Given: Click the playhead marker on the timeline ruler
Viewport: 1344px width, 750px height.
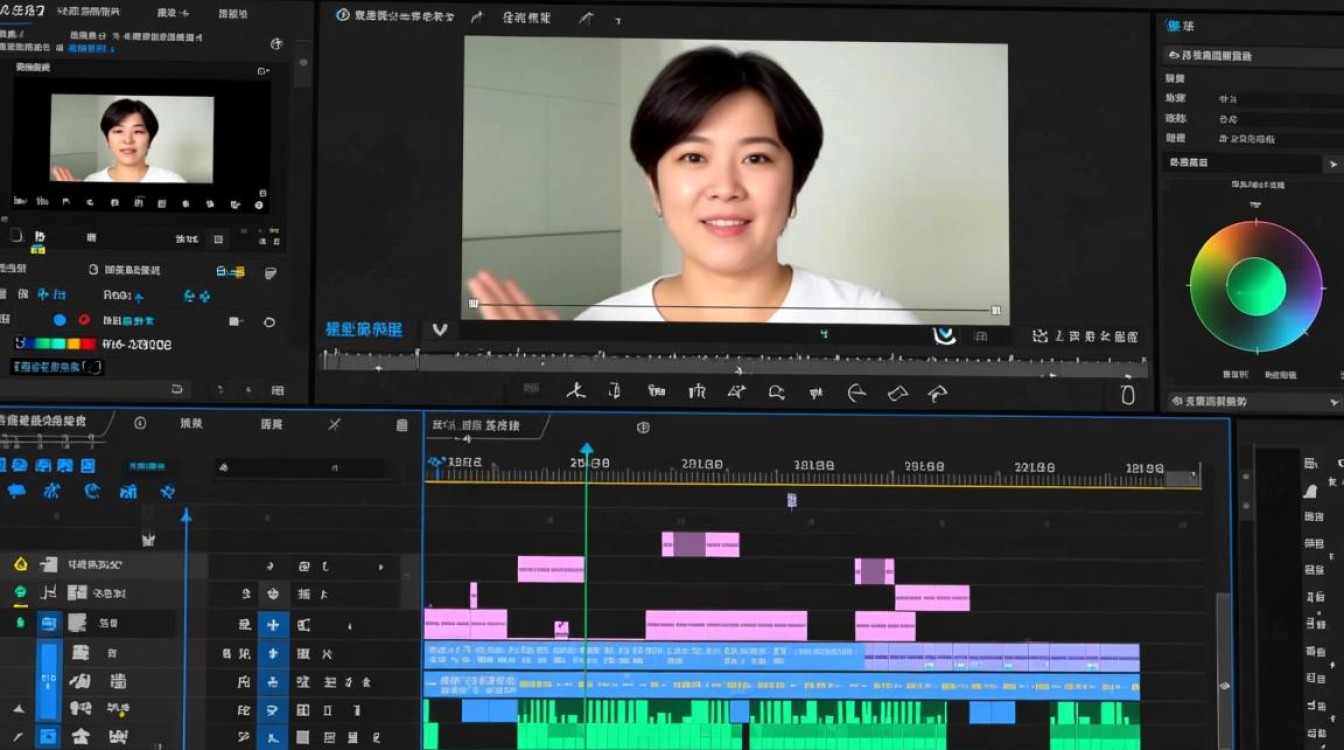Looking at the screenshot, I should click(587, 446).
